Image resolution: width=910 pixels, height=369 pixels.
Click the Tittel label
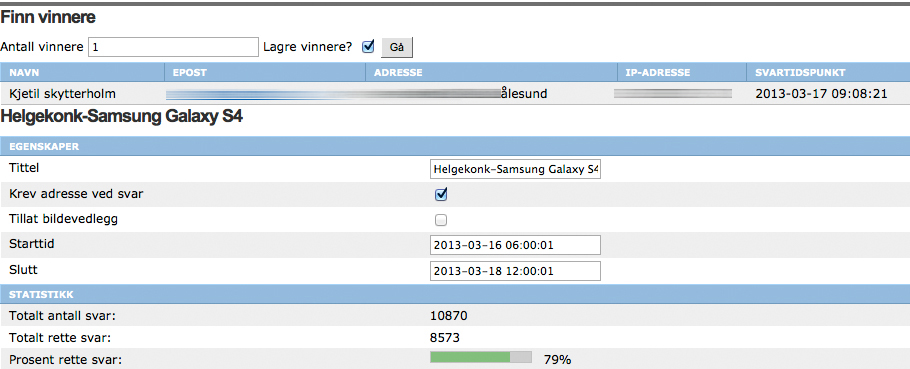tap(25, 168)
